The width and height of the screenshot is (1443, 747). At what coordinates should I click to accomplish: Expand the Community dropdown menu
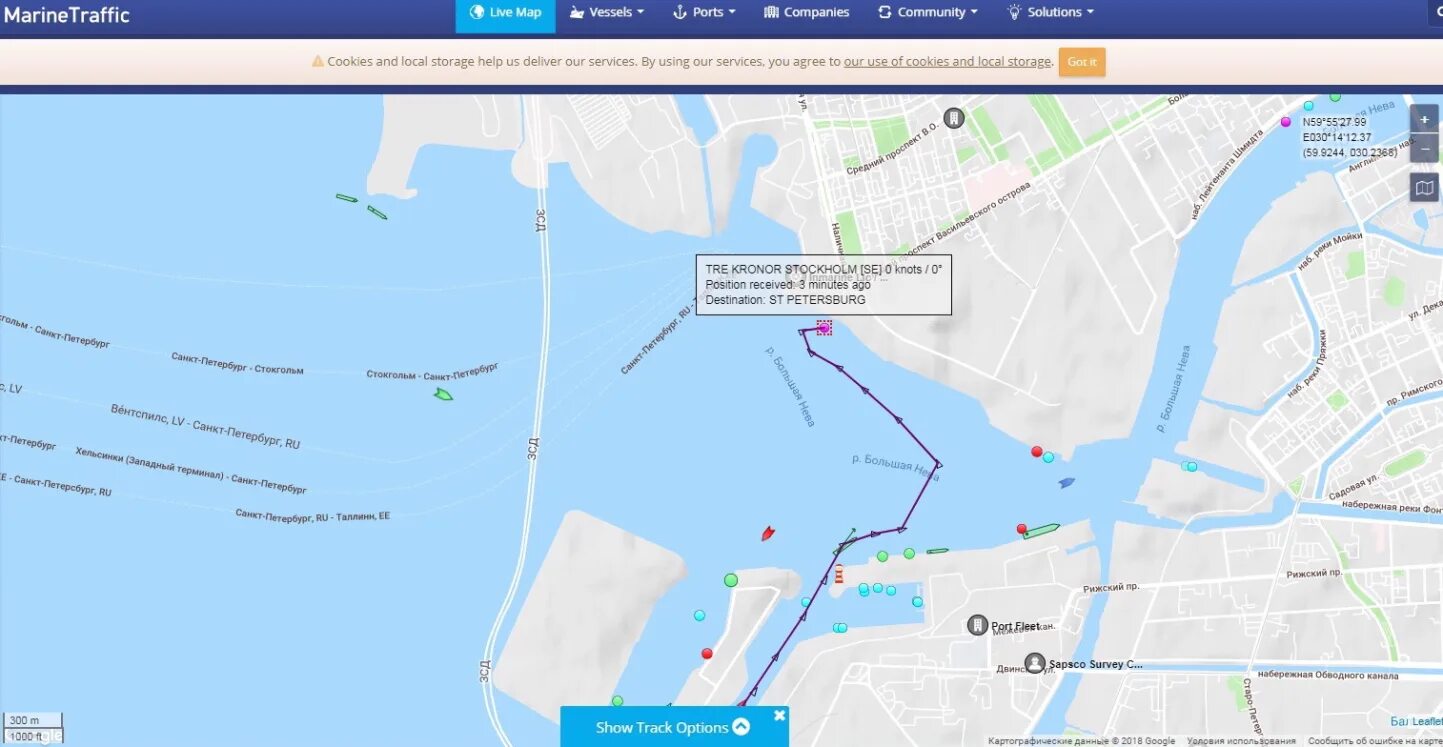(927, 13)
